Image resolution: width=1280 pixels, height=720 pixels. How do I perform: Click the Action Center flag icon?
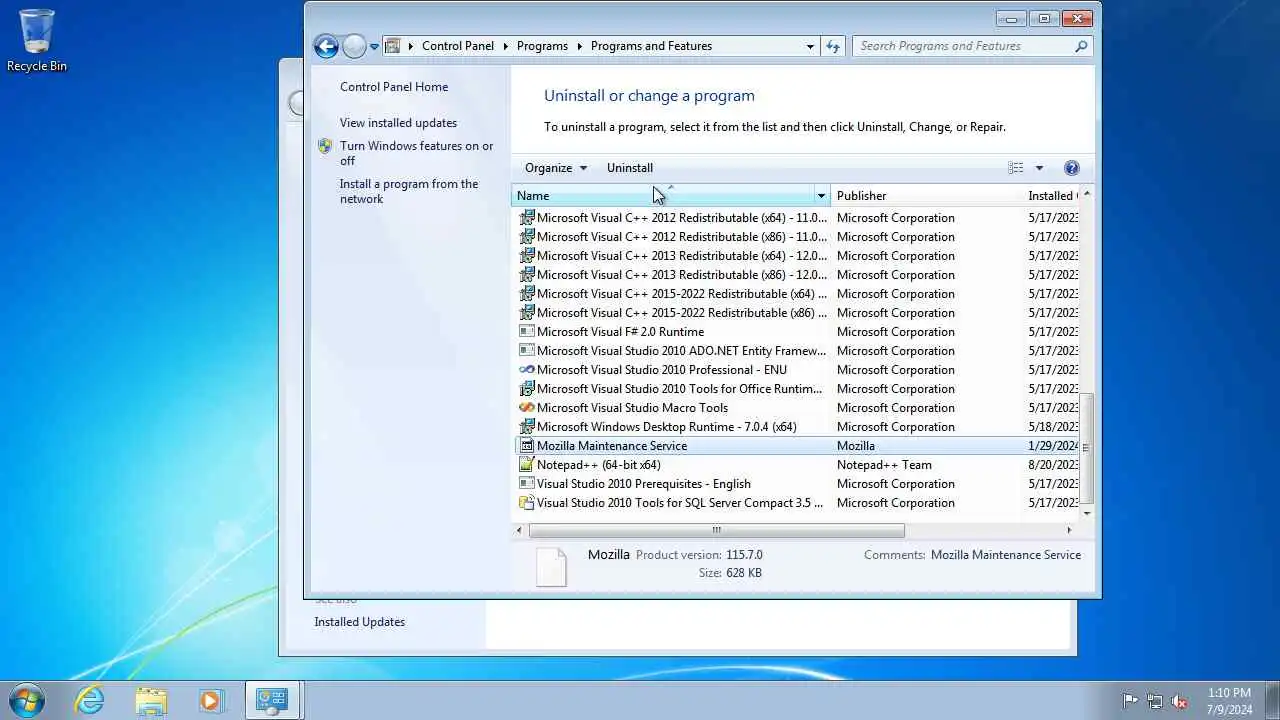[x=1130, y=701]
